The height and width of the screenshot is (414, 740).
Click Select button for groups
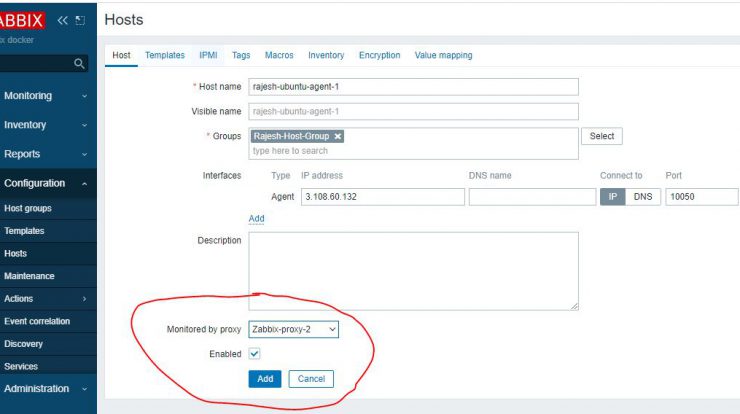click(x=602, y=136)
